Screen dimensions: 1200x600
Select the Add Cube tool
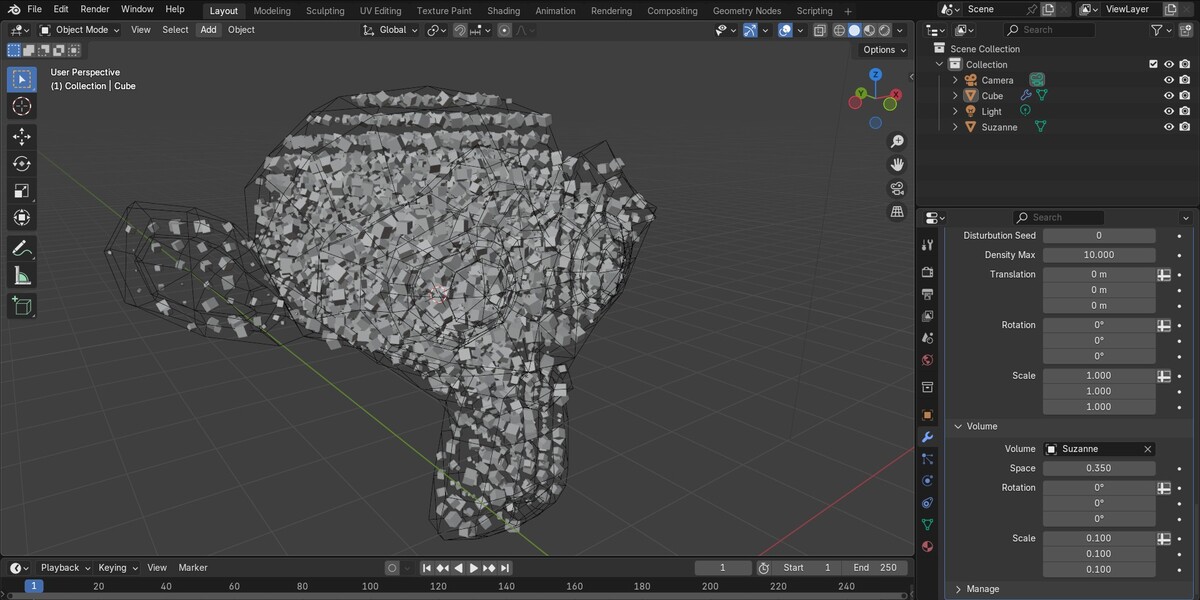click(x=22, y=307)
